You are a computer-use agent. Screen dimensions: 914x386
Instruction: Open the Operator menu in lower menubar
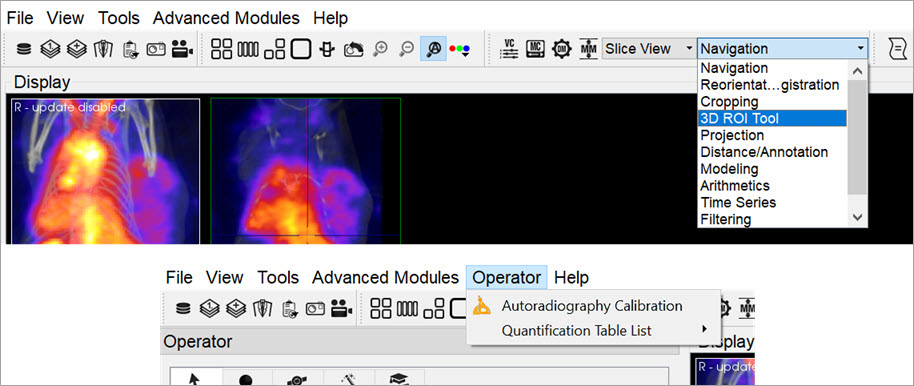[x=507, y=278]
